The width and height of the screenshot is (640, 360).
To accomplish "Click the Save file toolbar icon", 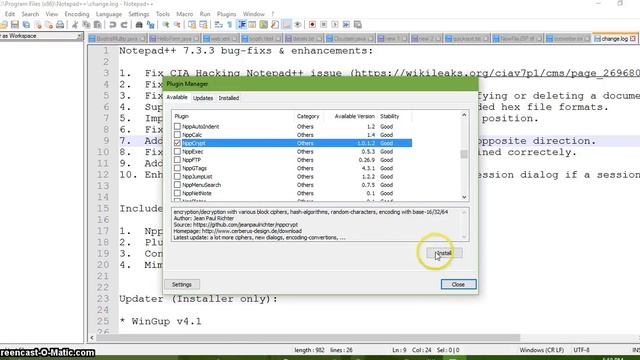I will pyautogui.click(x=15, y=25).
